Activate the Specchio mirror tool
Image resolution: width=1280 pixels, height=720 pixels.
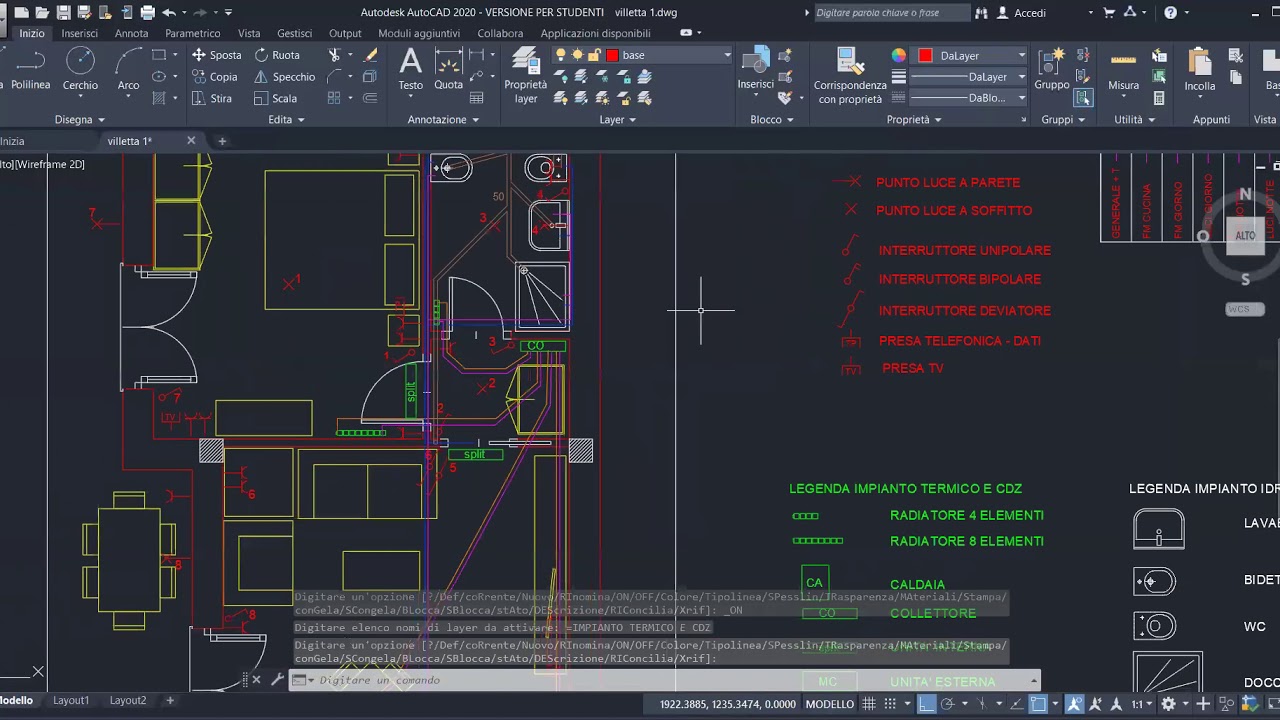[284, 77]
